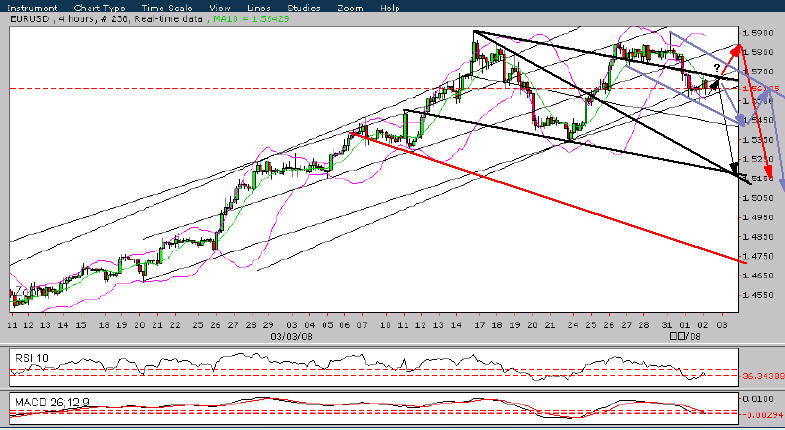Click the 'Real-time data' header text

(168, 19)
